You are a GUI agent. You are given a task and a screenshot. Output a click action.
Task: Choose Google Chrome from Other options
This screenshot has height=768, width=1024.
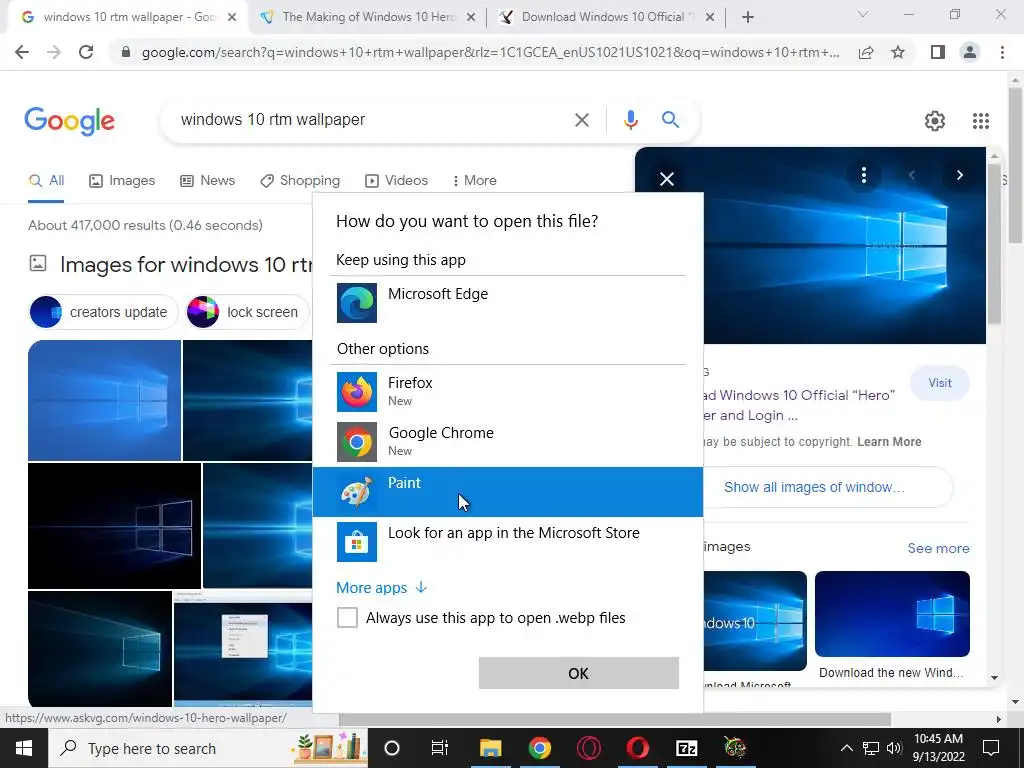coord(507,441)
